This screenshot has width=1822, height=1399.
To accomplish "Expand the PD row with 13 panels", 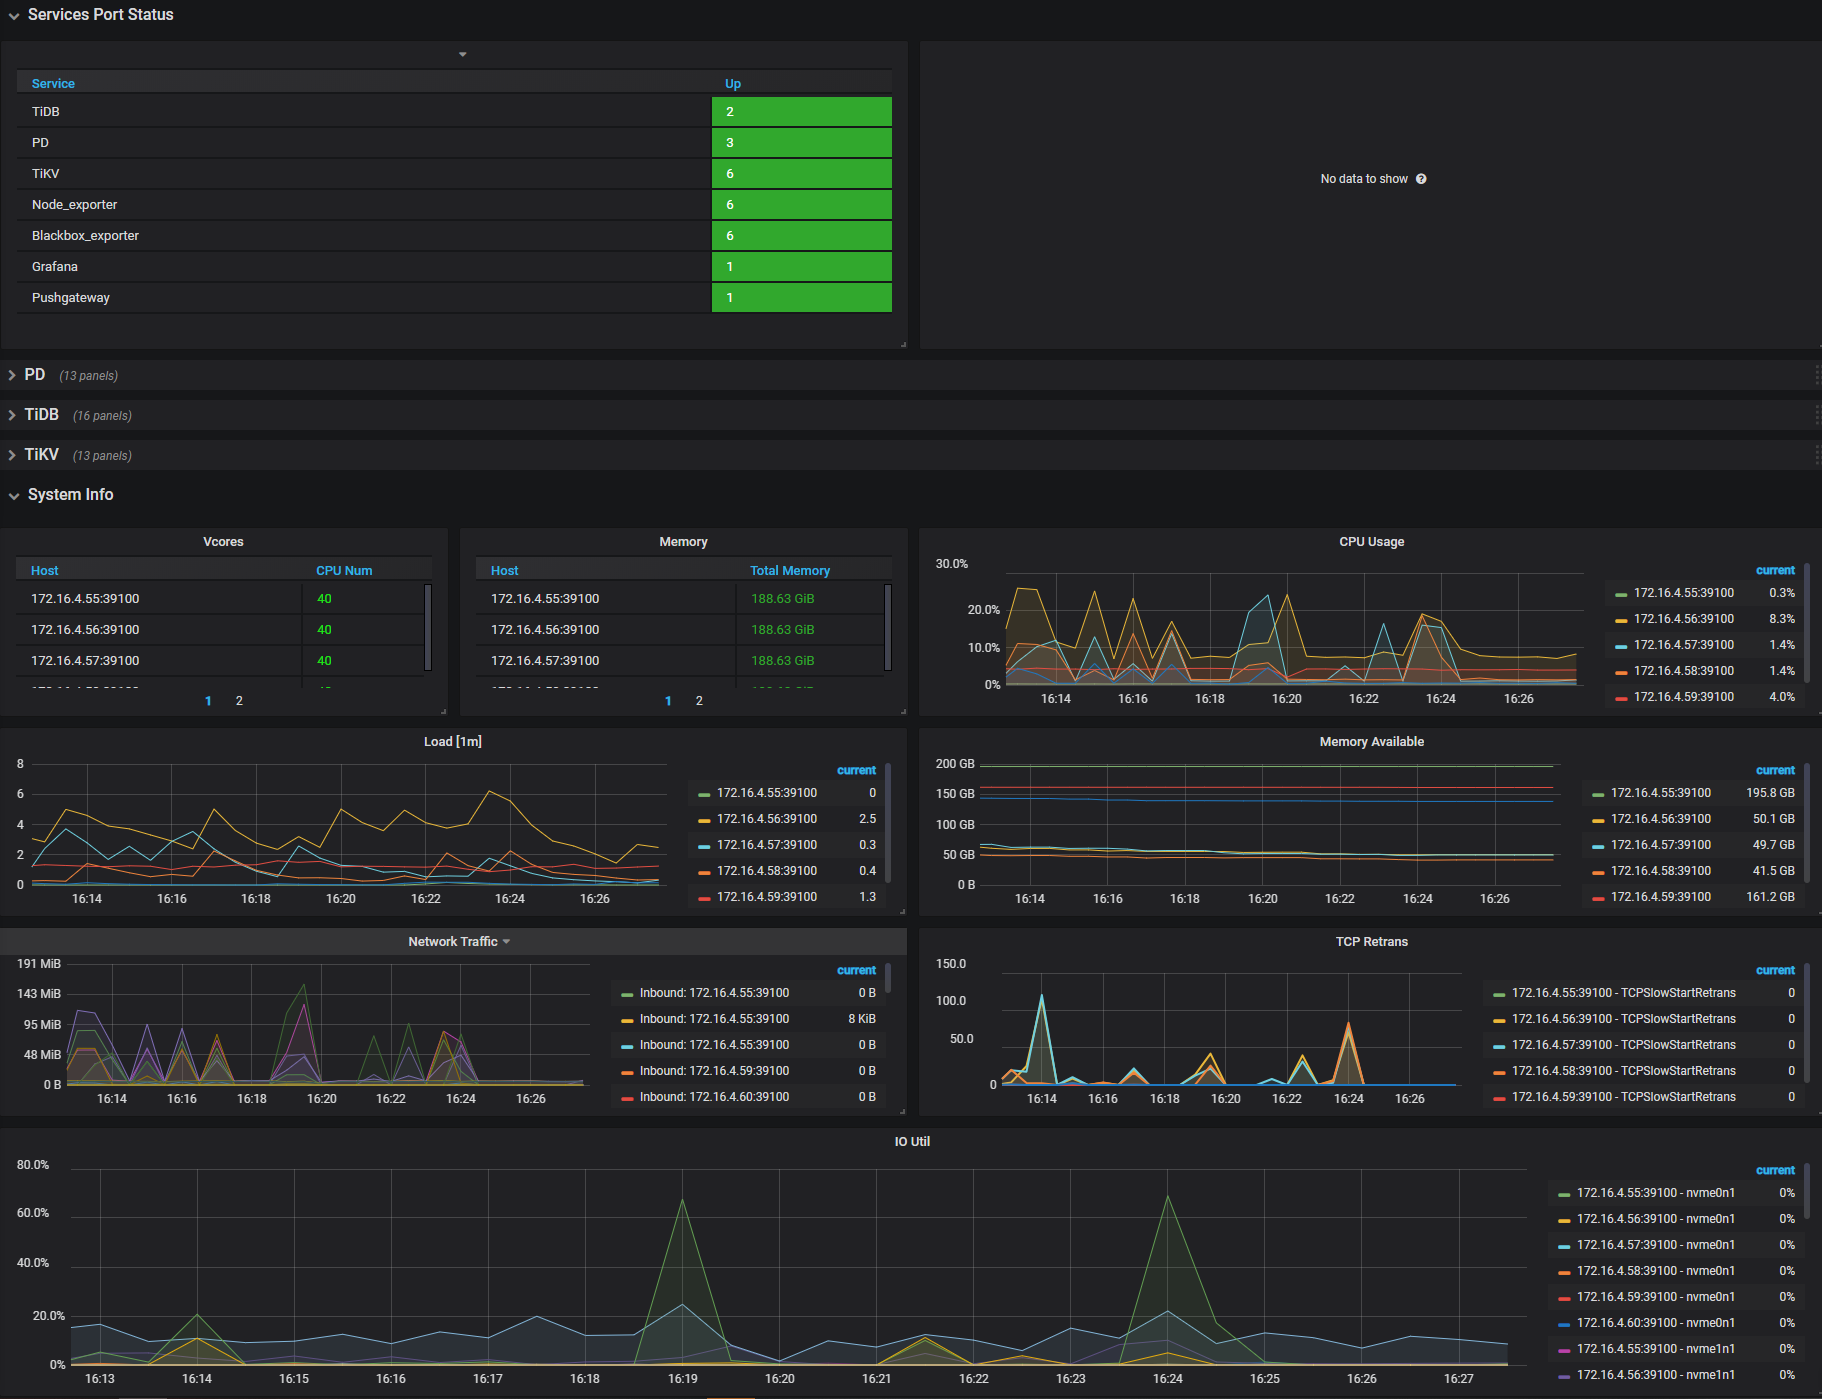I will click(x=35, y=374).
